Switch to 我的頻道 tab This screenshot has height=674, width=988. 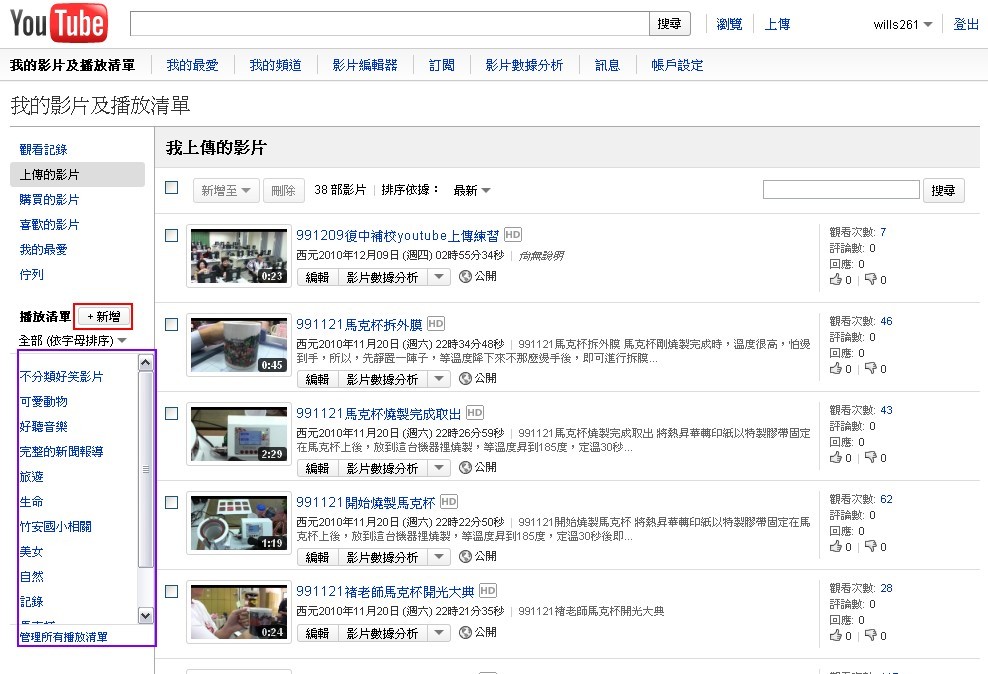pyautogui.click(x=275, y=65)
